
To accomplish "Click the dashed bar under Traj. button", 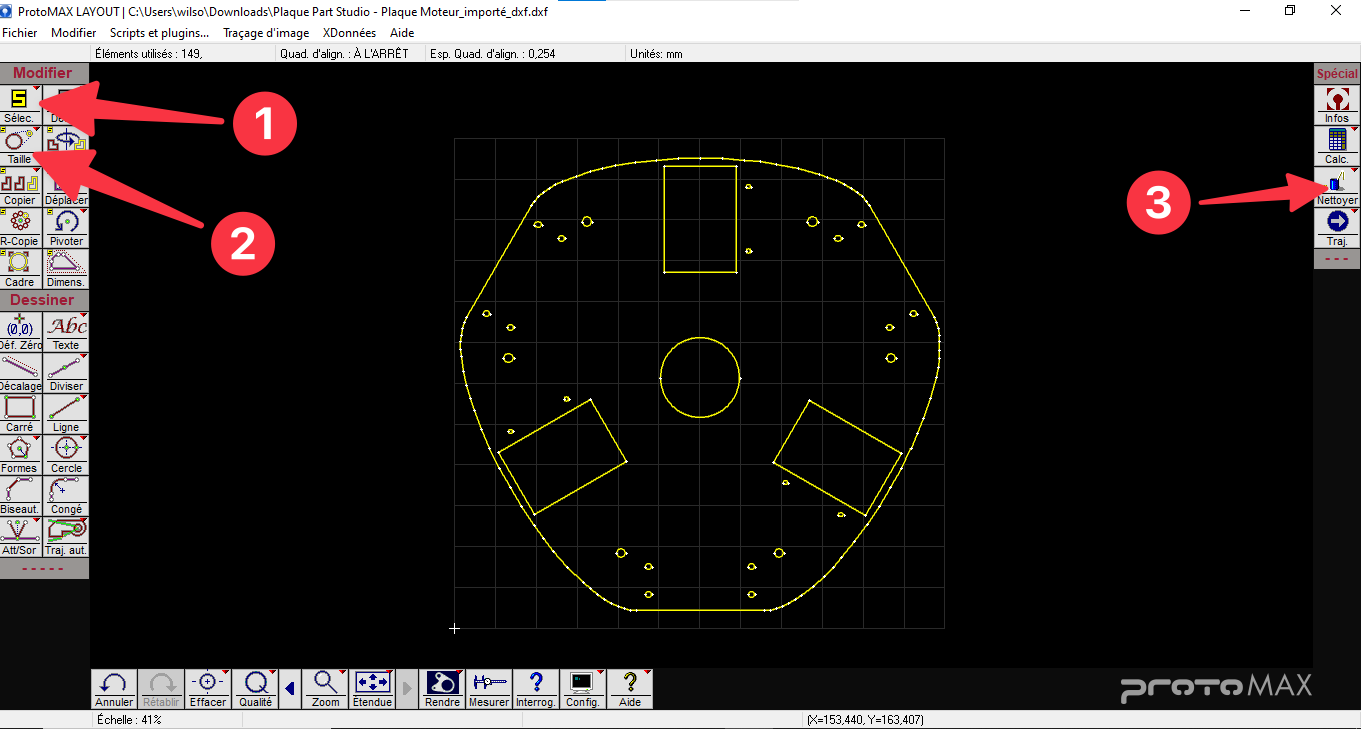I will click(x=1337, y=258).
